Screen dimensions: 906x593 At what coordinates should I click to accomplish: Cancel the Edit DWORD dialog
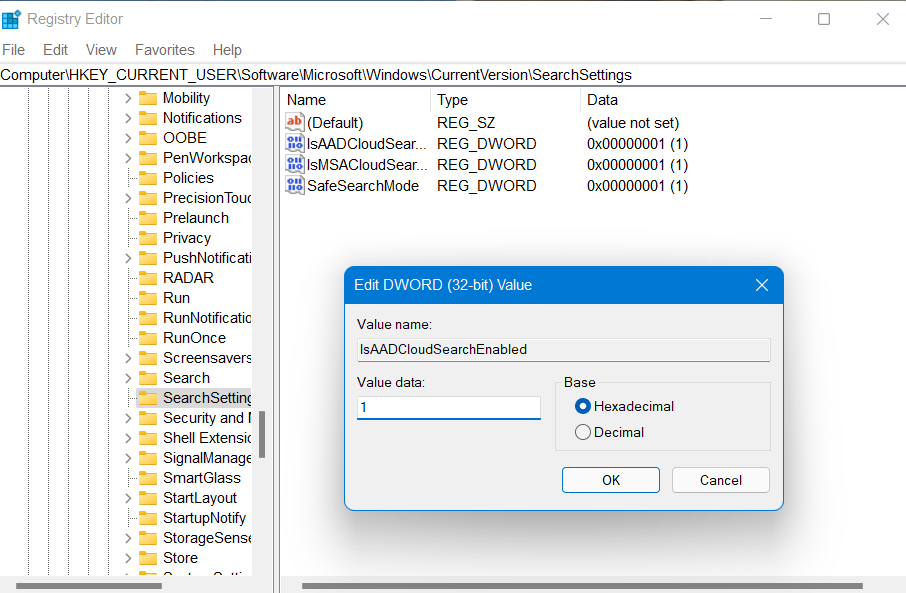(720, 480)
